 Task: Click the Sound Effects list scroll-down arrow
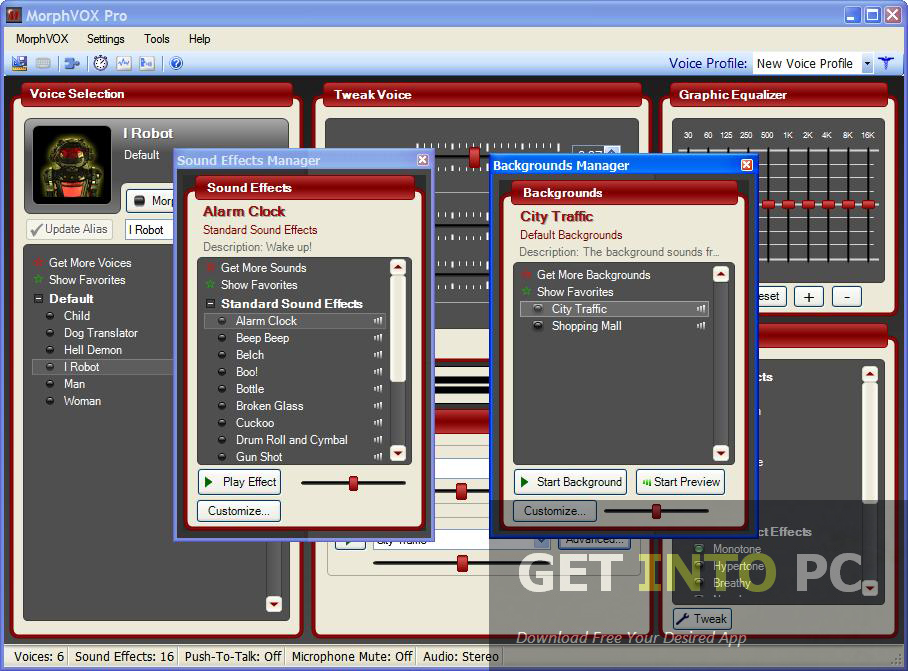coord(398,453)
